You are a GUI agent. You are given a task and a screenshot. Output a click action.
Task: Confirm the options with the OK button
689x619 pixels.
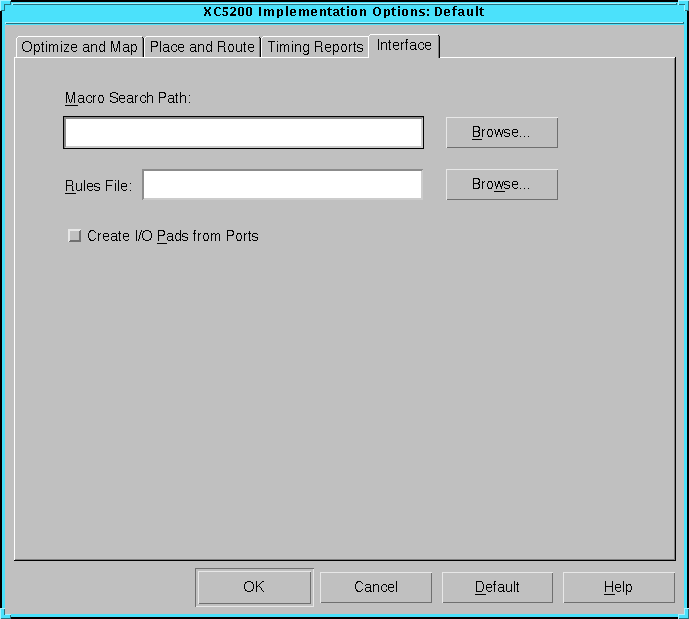254,587
